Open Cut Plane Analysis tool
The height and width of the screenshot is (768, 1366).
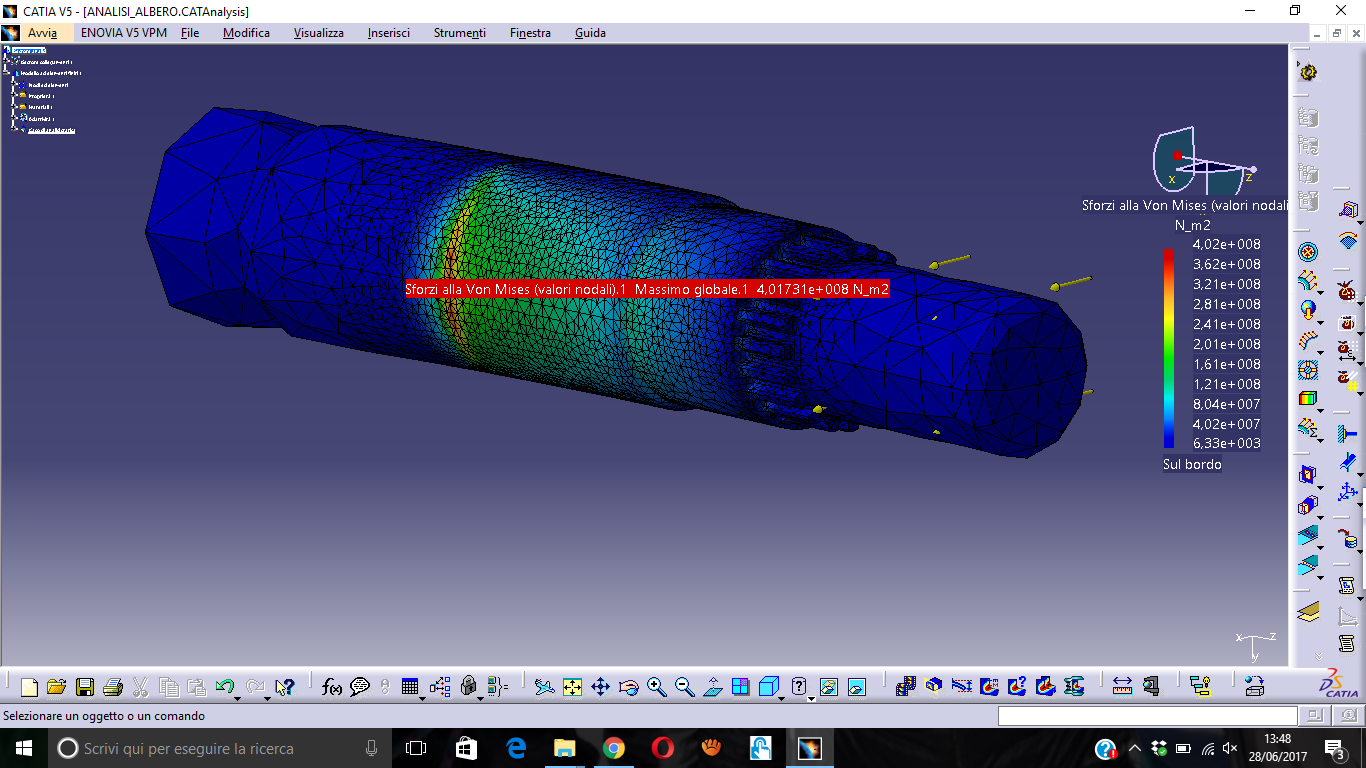[x=933, y=687]
